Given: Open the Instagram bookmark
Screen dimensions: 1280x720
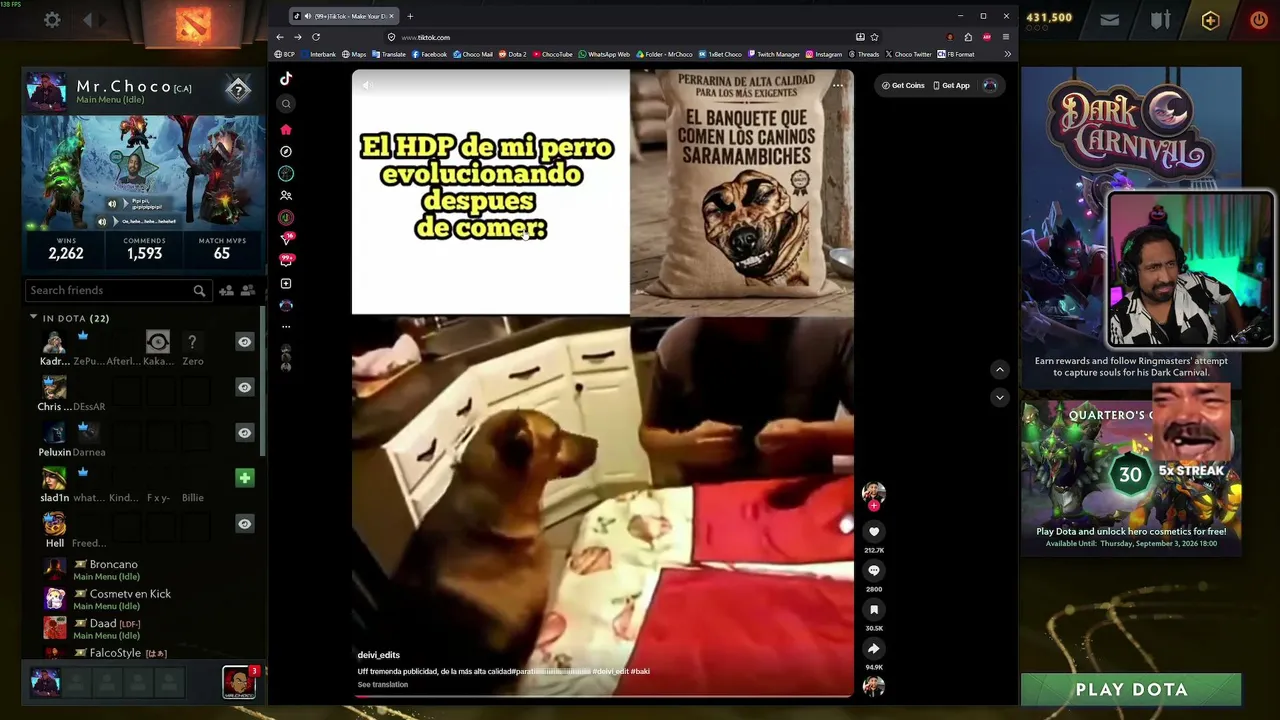Looking at the screenshot, I should tap(824, 54).
